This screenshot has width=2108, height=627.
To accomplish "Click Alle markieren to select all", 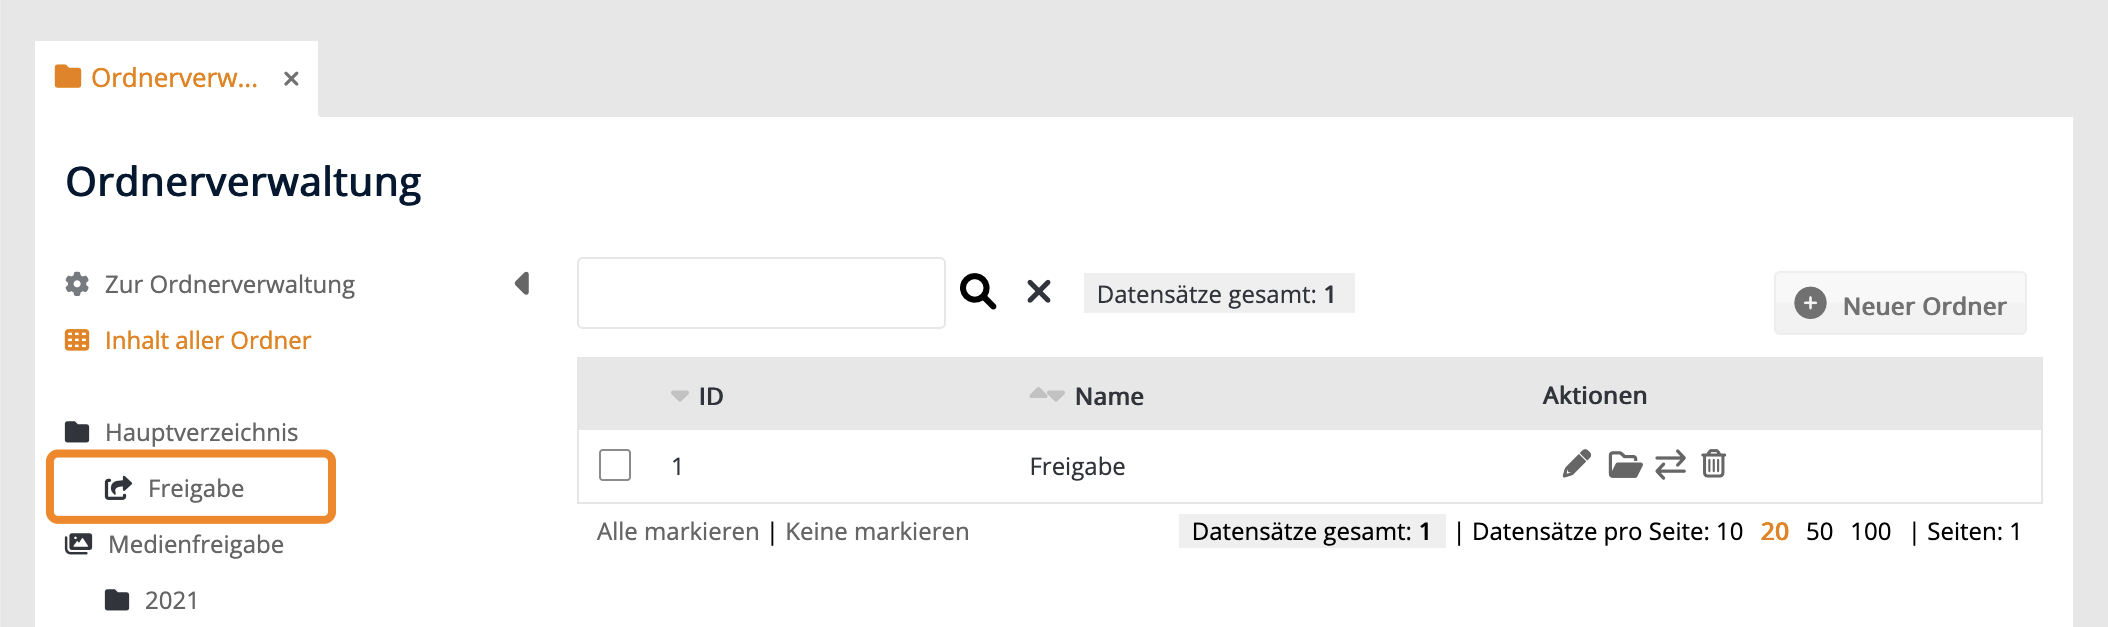I will [x=678, y=532].
